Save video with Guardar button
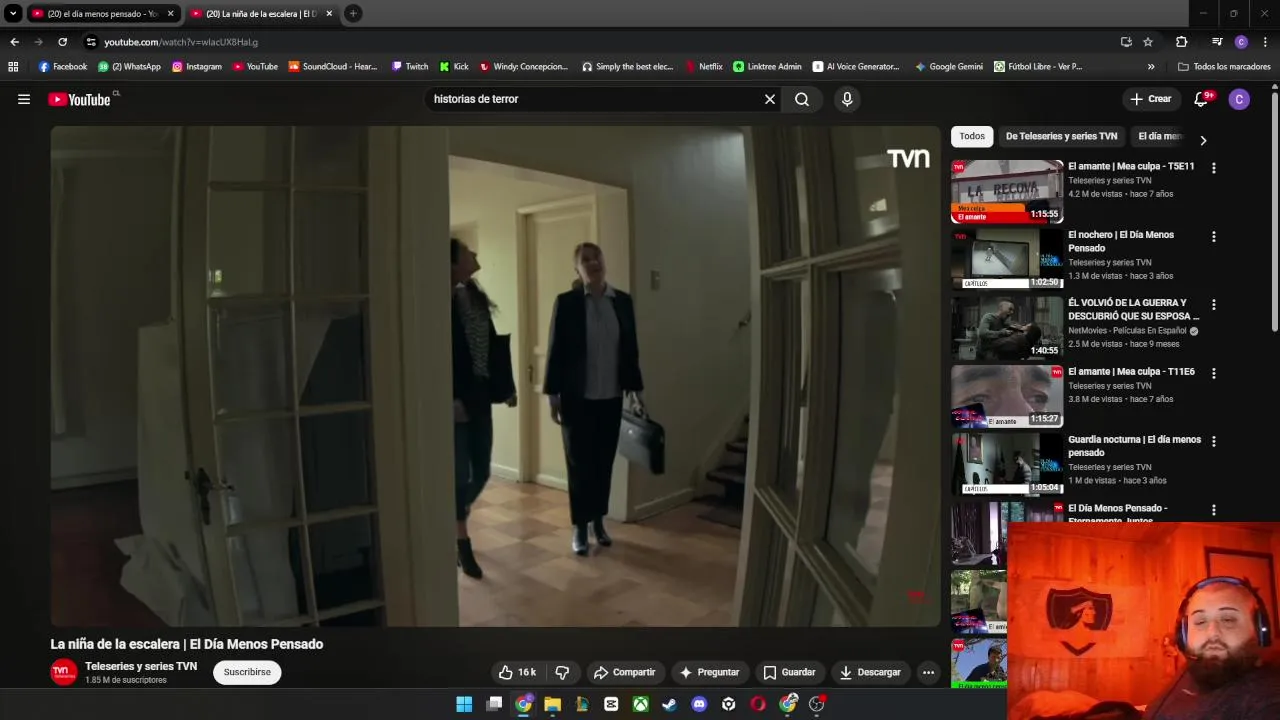This screenshot has width=1280, height=720. tap(789, 672)
